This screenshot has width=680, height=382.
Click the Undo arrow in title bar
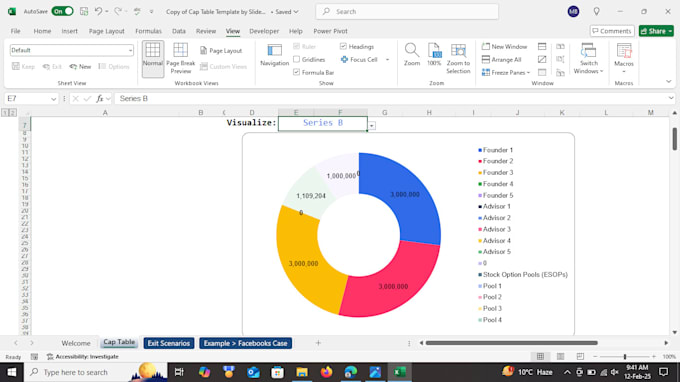pos(98,11)
